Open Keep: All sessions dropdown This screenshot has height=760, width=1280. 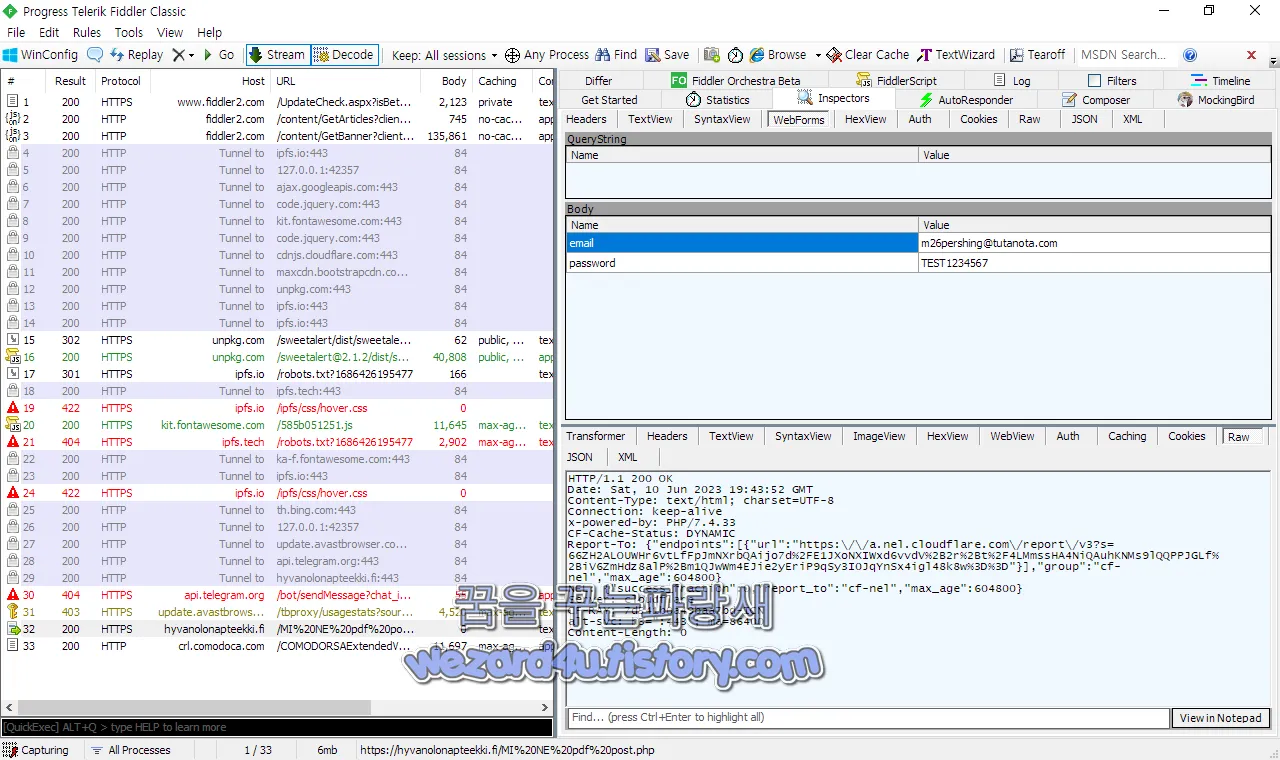[444, 55]
